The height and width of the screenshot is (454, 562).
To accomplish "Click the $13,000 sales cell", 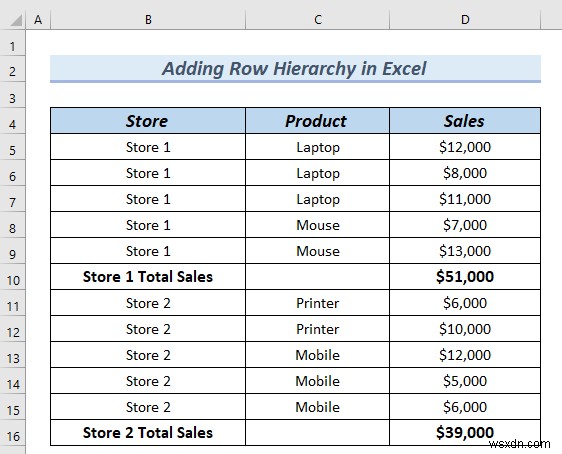I will tap(465, 251).
